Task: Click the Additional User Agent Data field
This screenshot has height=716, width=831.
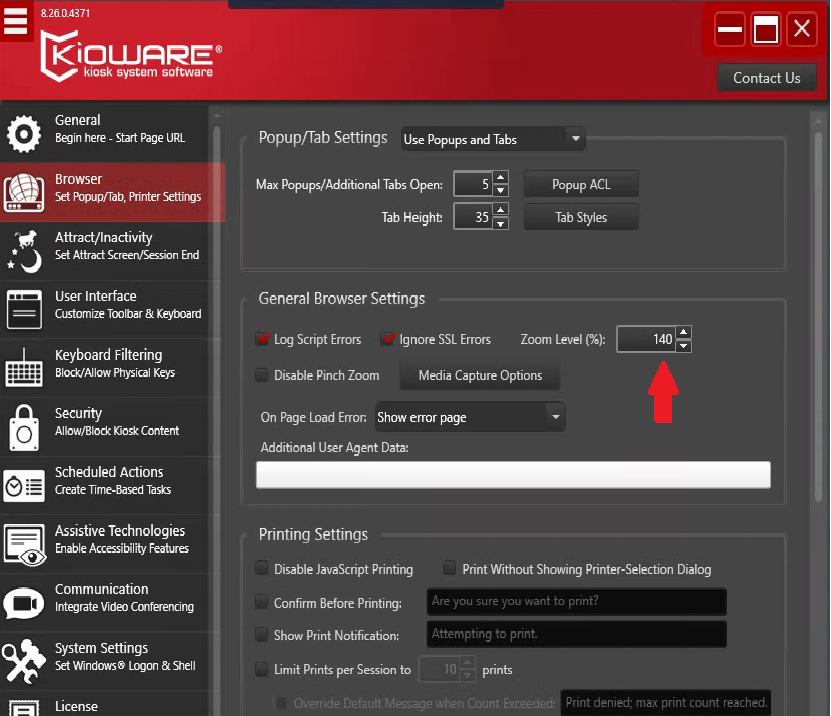Action: (513, 474)
